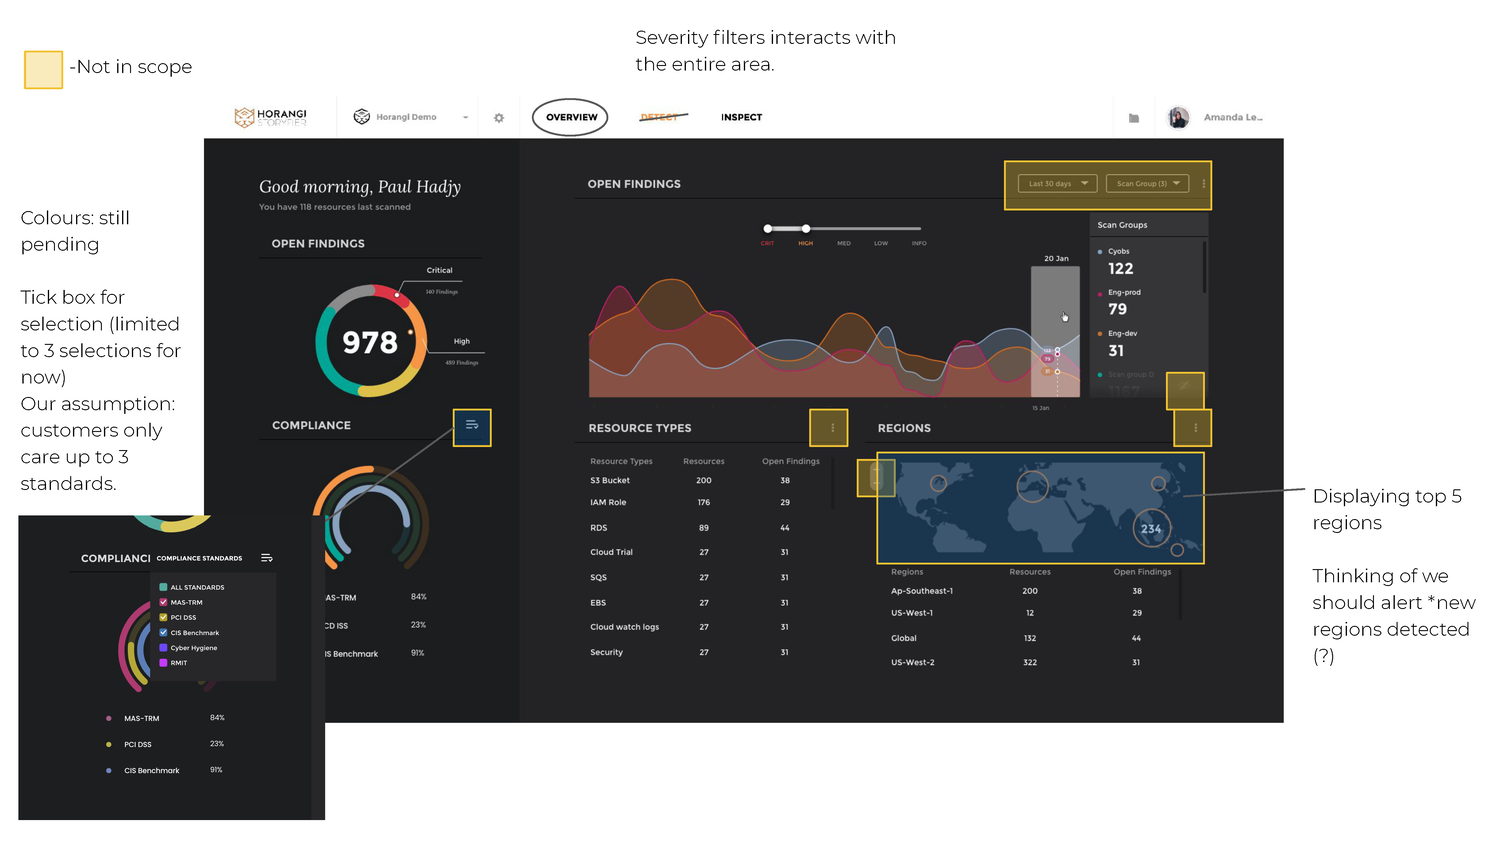Select the Eng-prod scan group
The image size is (1500, 844).
pyautogui.click(x=1124, y=302)
